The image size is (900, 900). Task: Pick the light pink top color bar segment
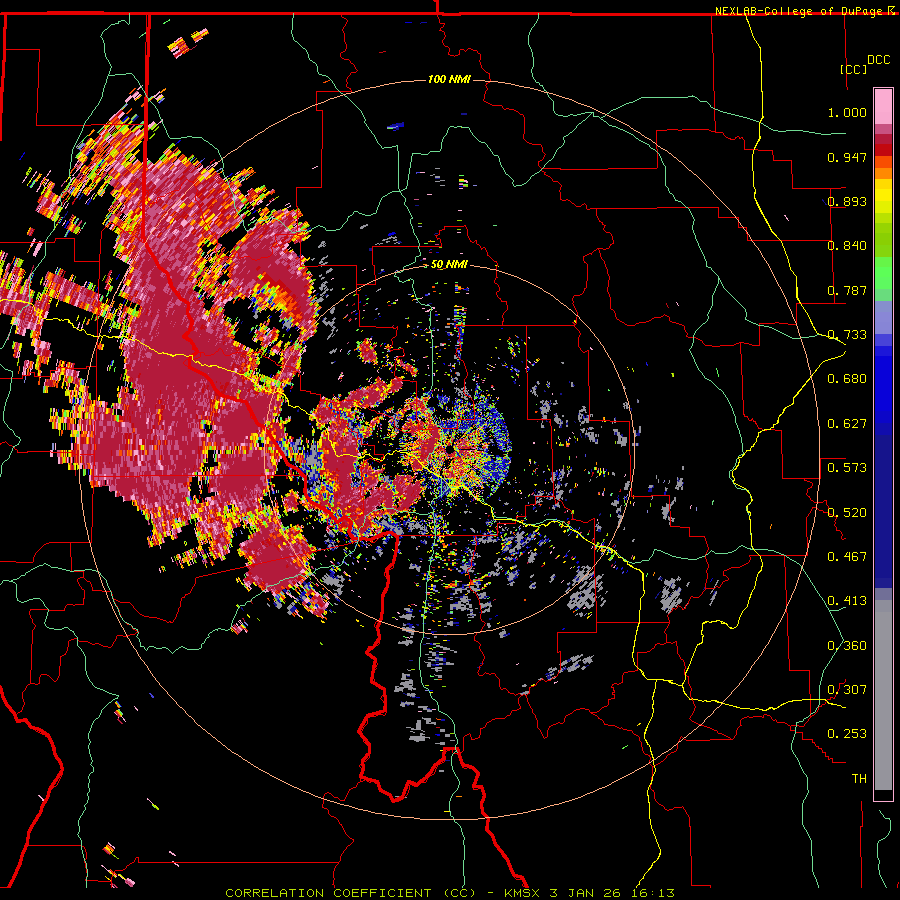click(x=883, y=106)
